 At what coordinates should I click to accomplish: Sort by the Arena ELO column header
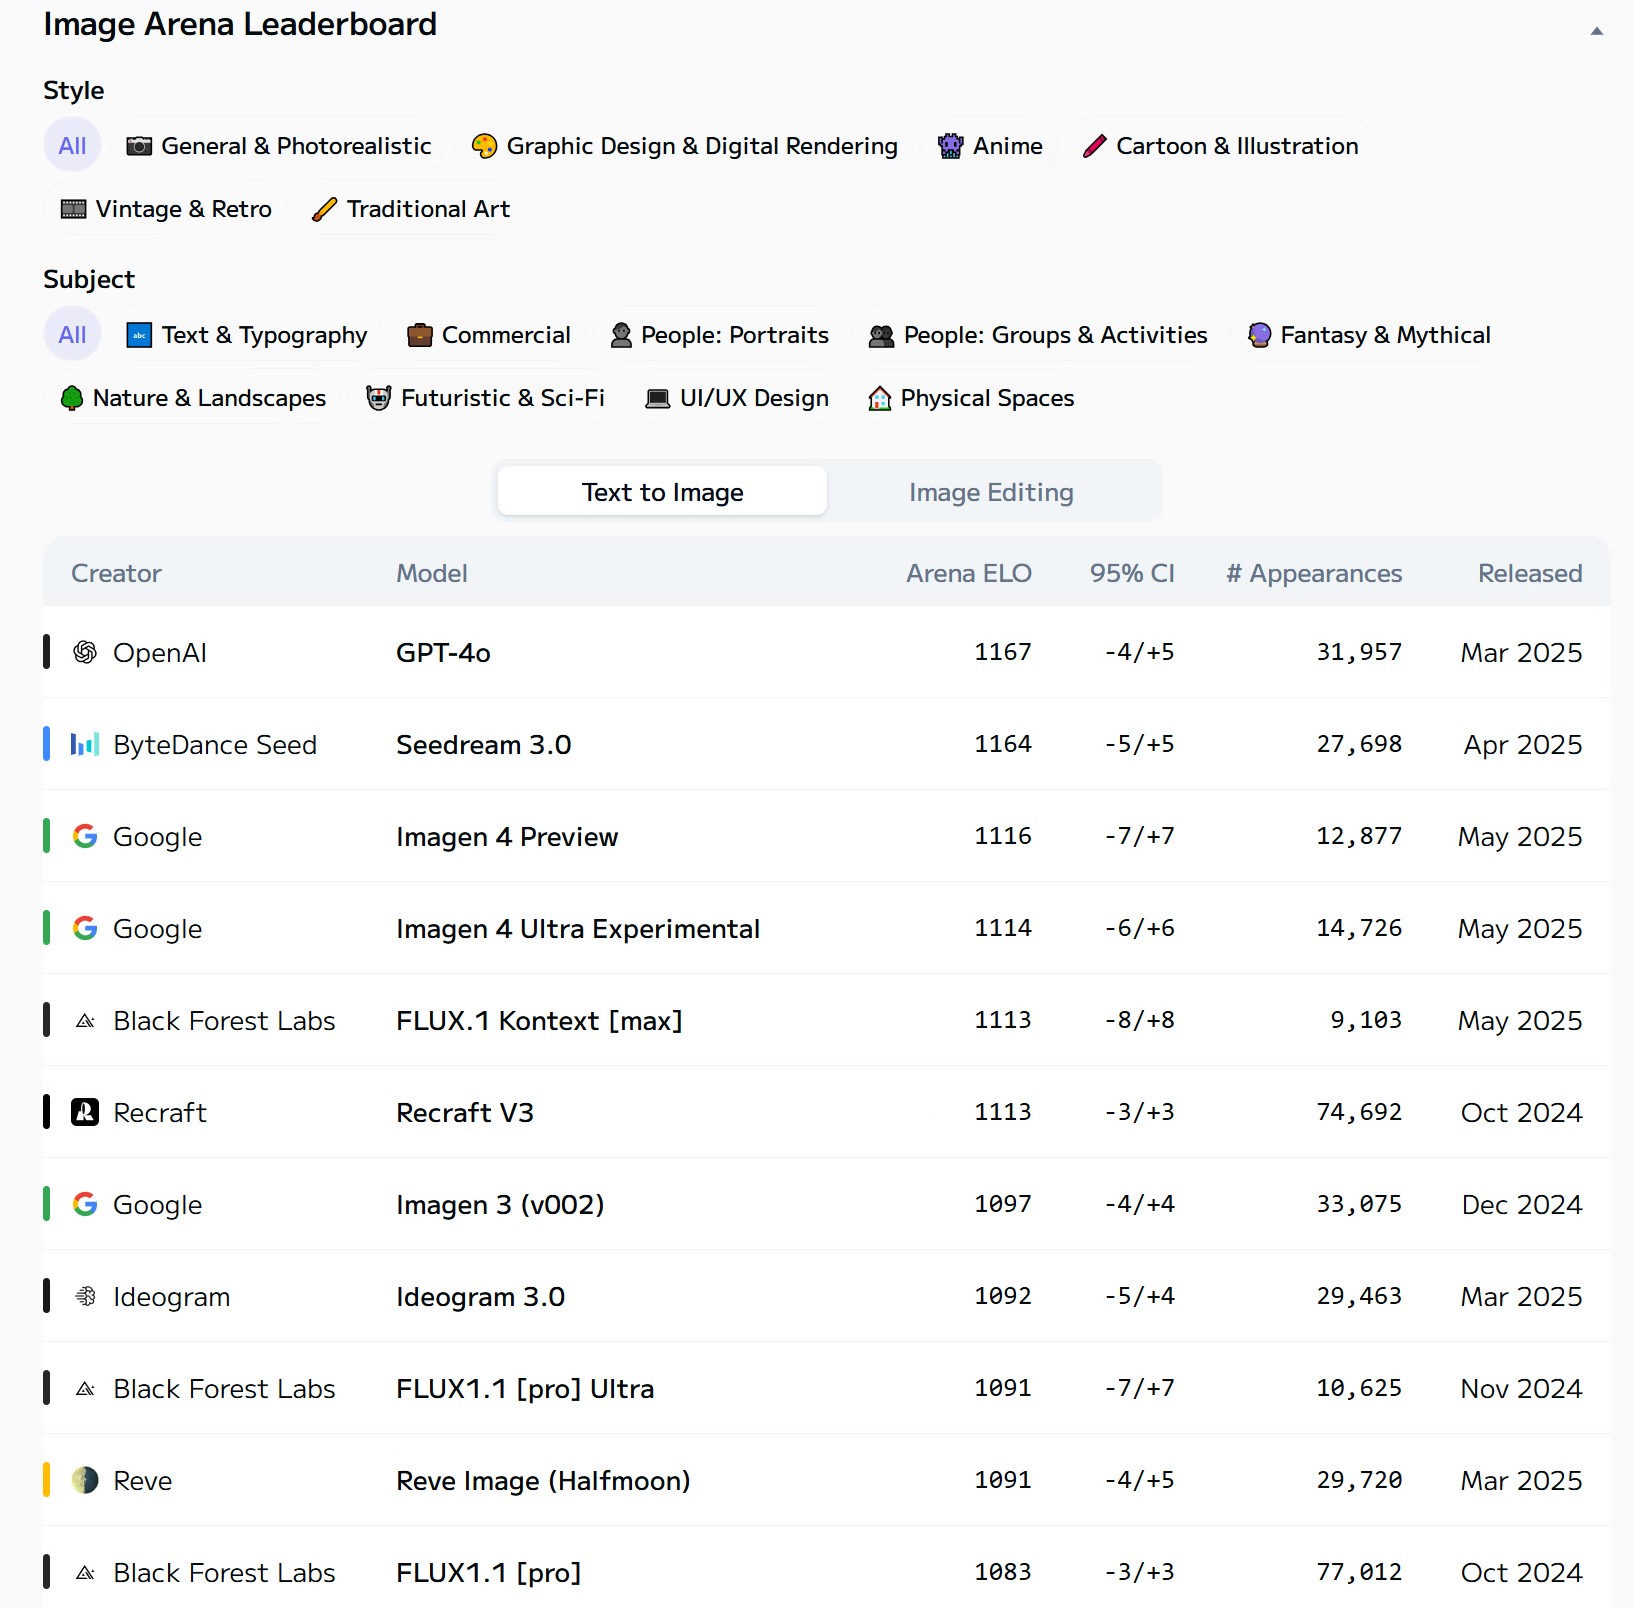pos(968,573)
